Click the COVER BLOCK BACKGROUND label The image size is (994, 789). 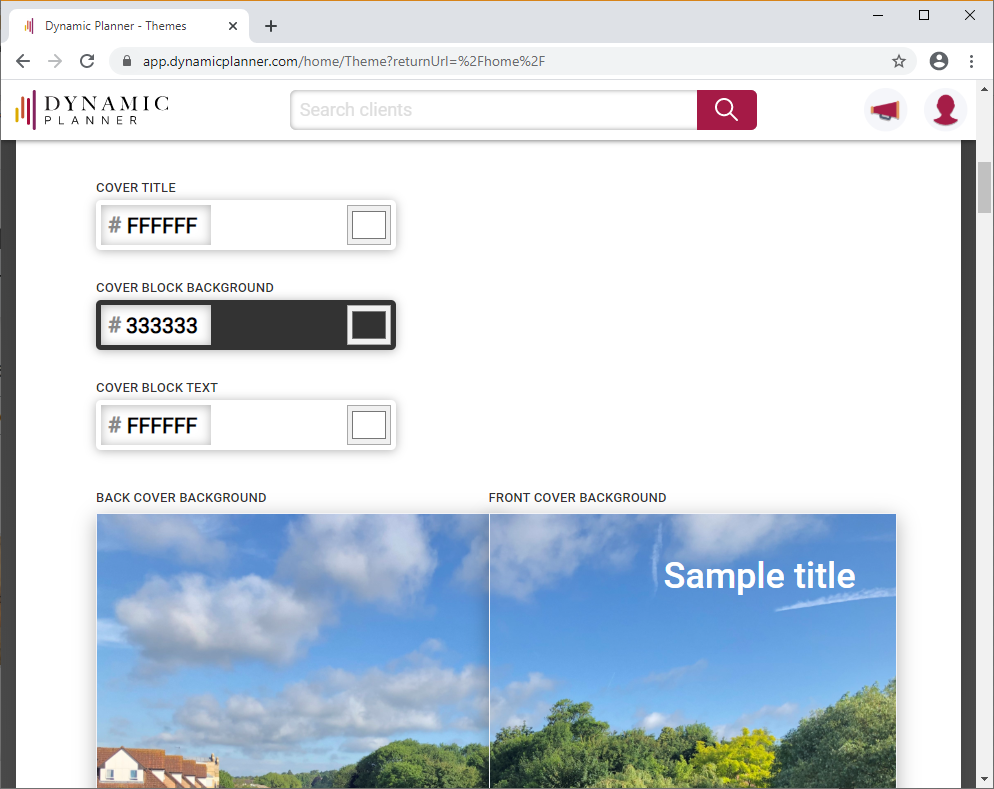(185, 288)
